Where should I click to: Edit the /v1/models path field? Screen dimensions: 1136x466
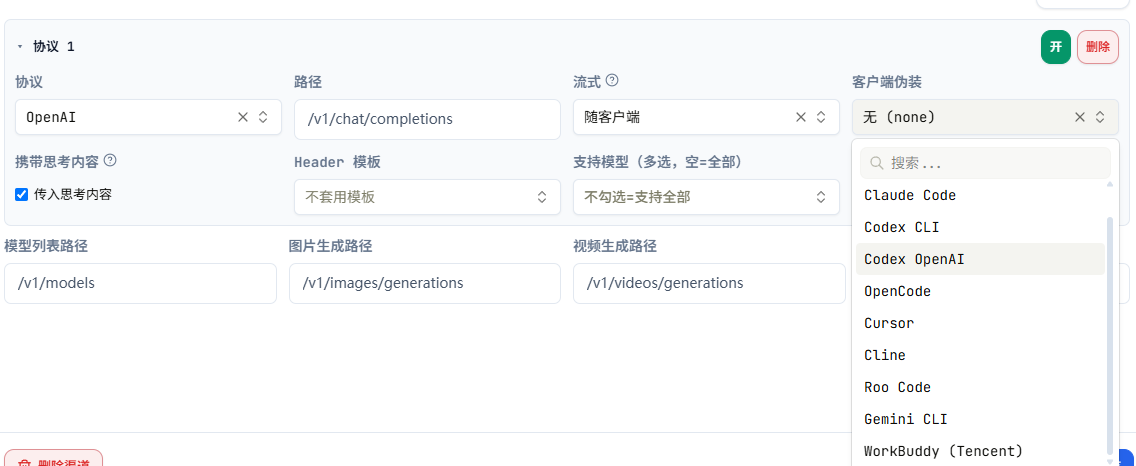(x=141, y=283)
